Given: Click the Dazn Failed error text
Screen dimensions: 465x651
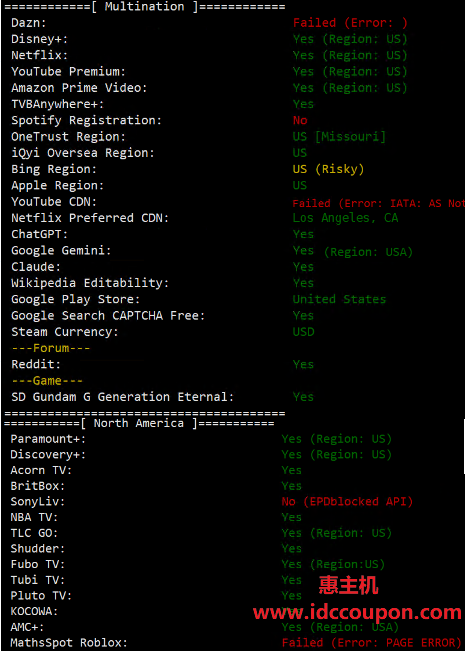Looking at the screenshot, I should click(x=350, y=23).
